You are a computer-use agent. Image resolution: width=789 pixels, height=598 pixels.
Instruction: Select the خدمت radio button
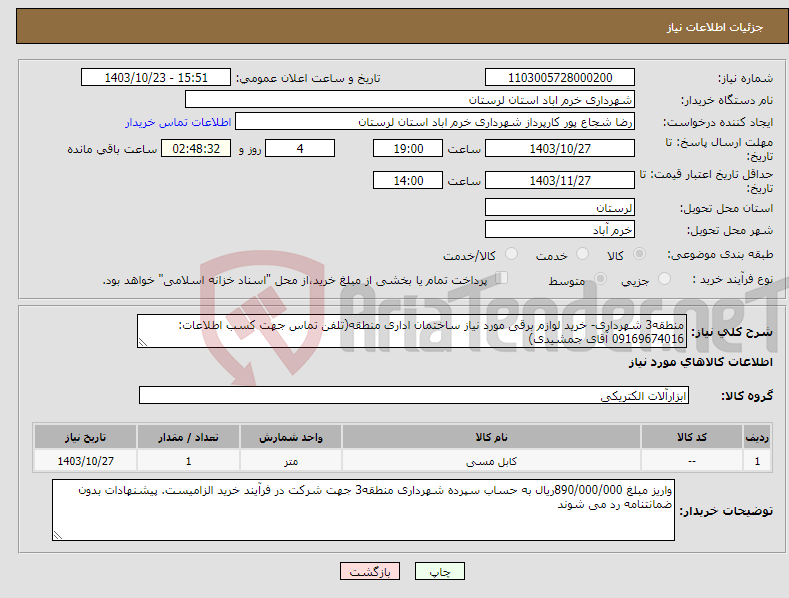point(582,254)
